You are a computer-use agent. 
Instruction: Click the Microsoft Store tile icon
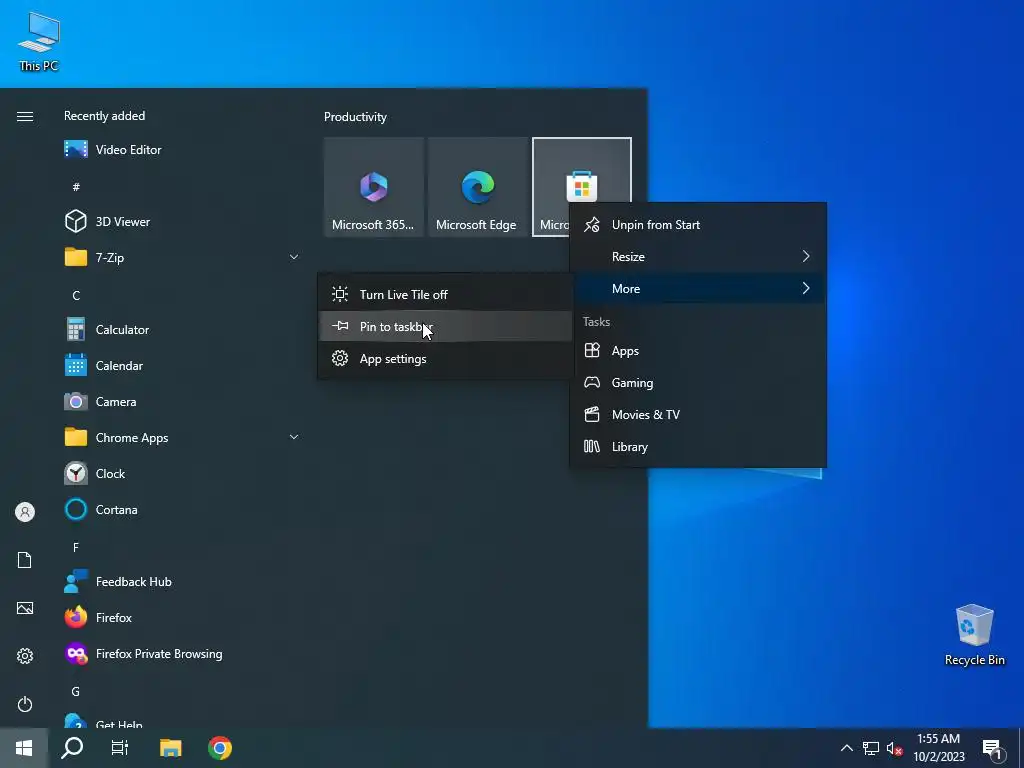coord(581,186)
